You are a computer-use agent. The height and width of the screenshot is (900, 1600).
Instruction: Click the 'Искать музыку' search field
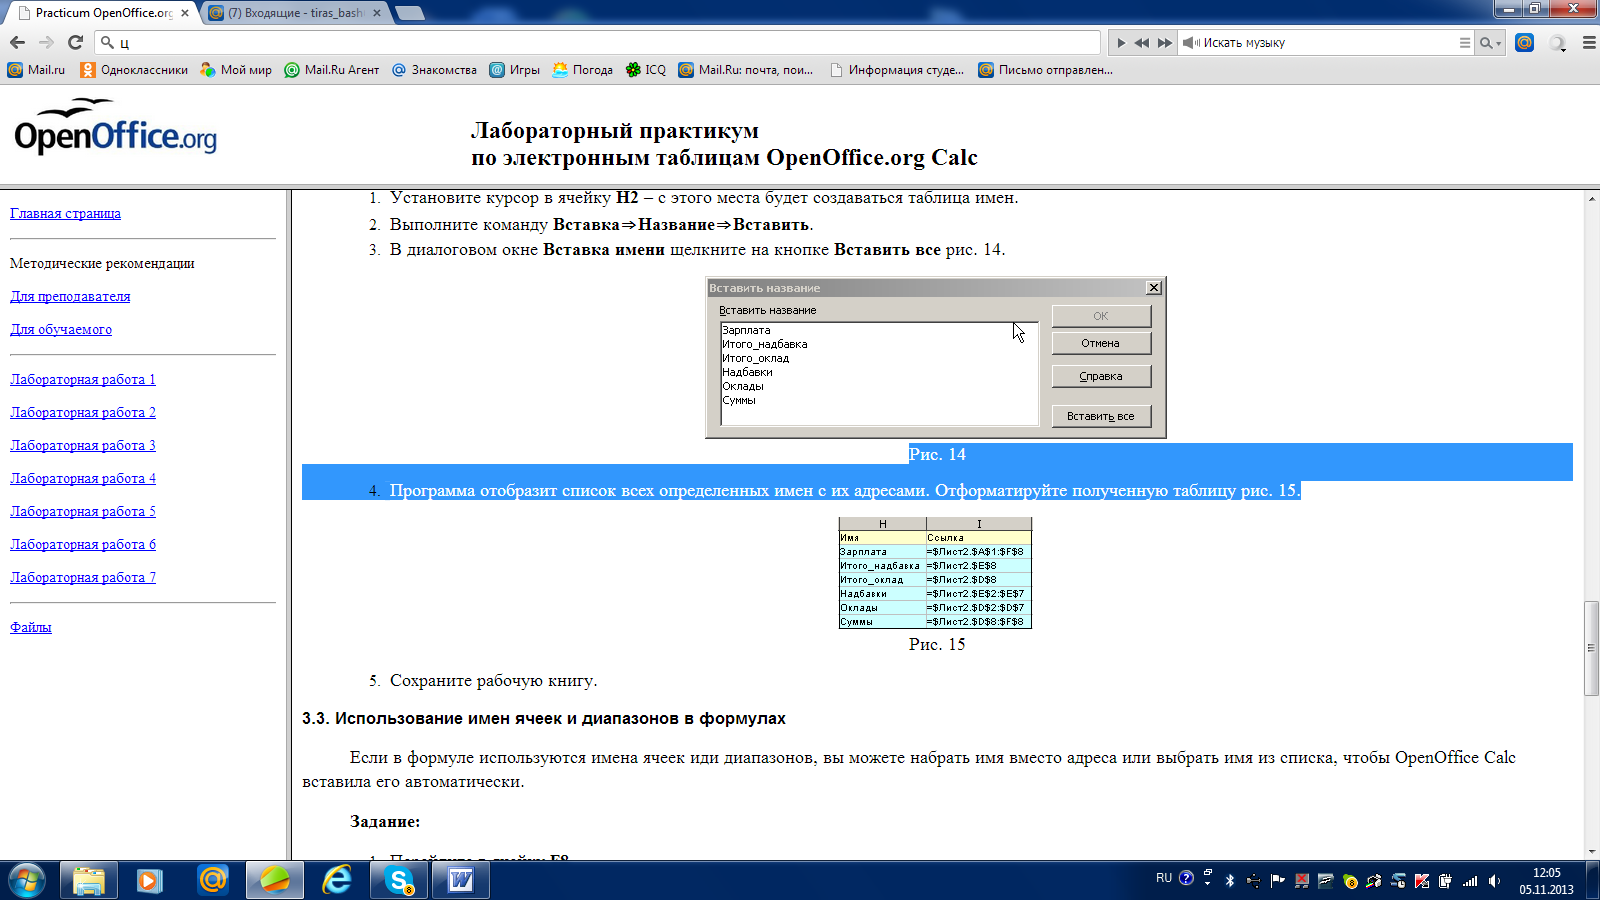click(1328, 43)
